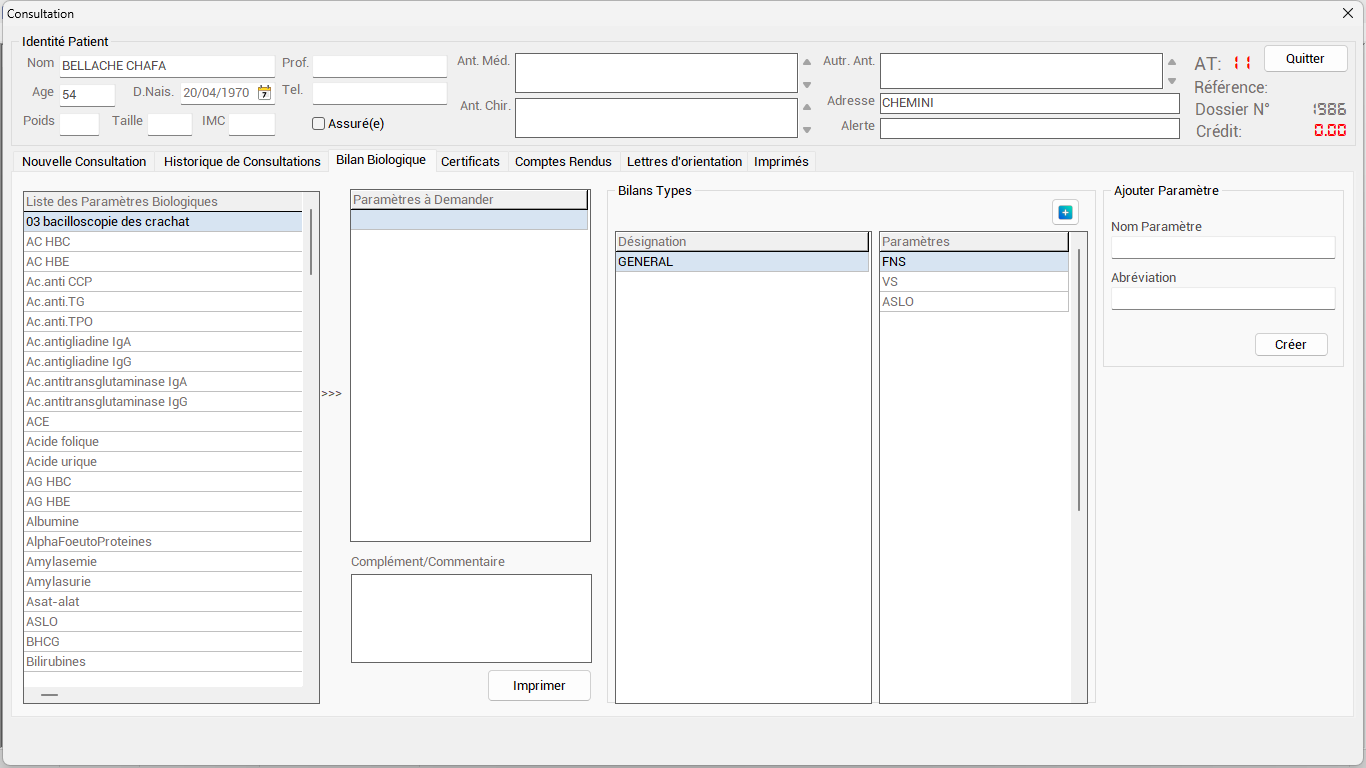The height and width of the screenshot is (768, 1366).
Task: Click the up arrow beside Ant. Méd. box
Action: [807, 62]
